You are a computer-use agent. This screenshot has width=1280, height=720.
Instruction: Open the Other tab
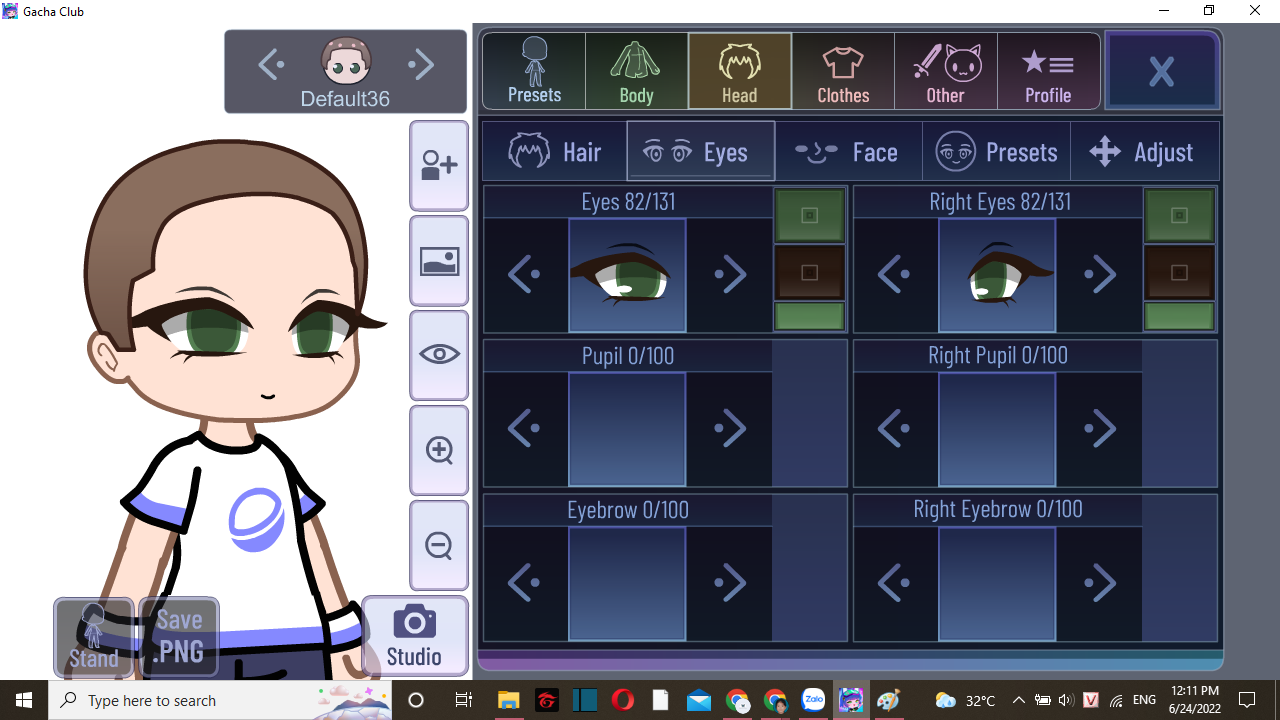(945, 71)
